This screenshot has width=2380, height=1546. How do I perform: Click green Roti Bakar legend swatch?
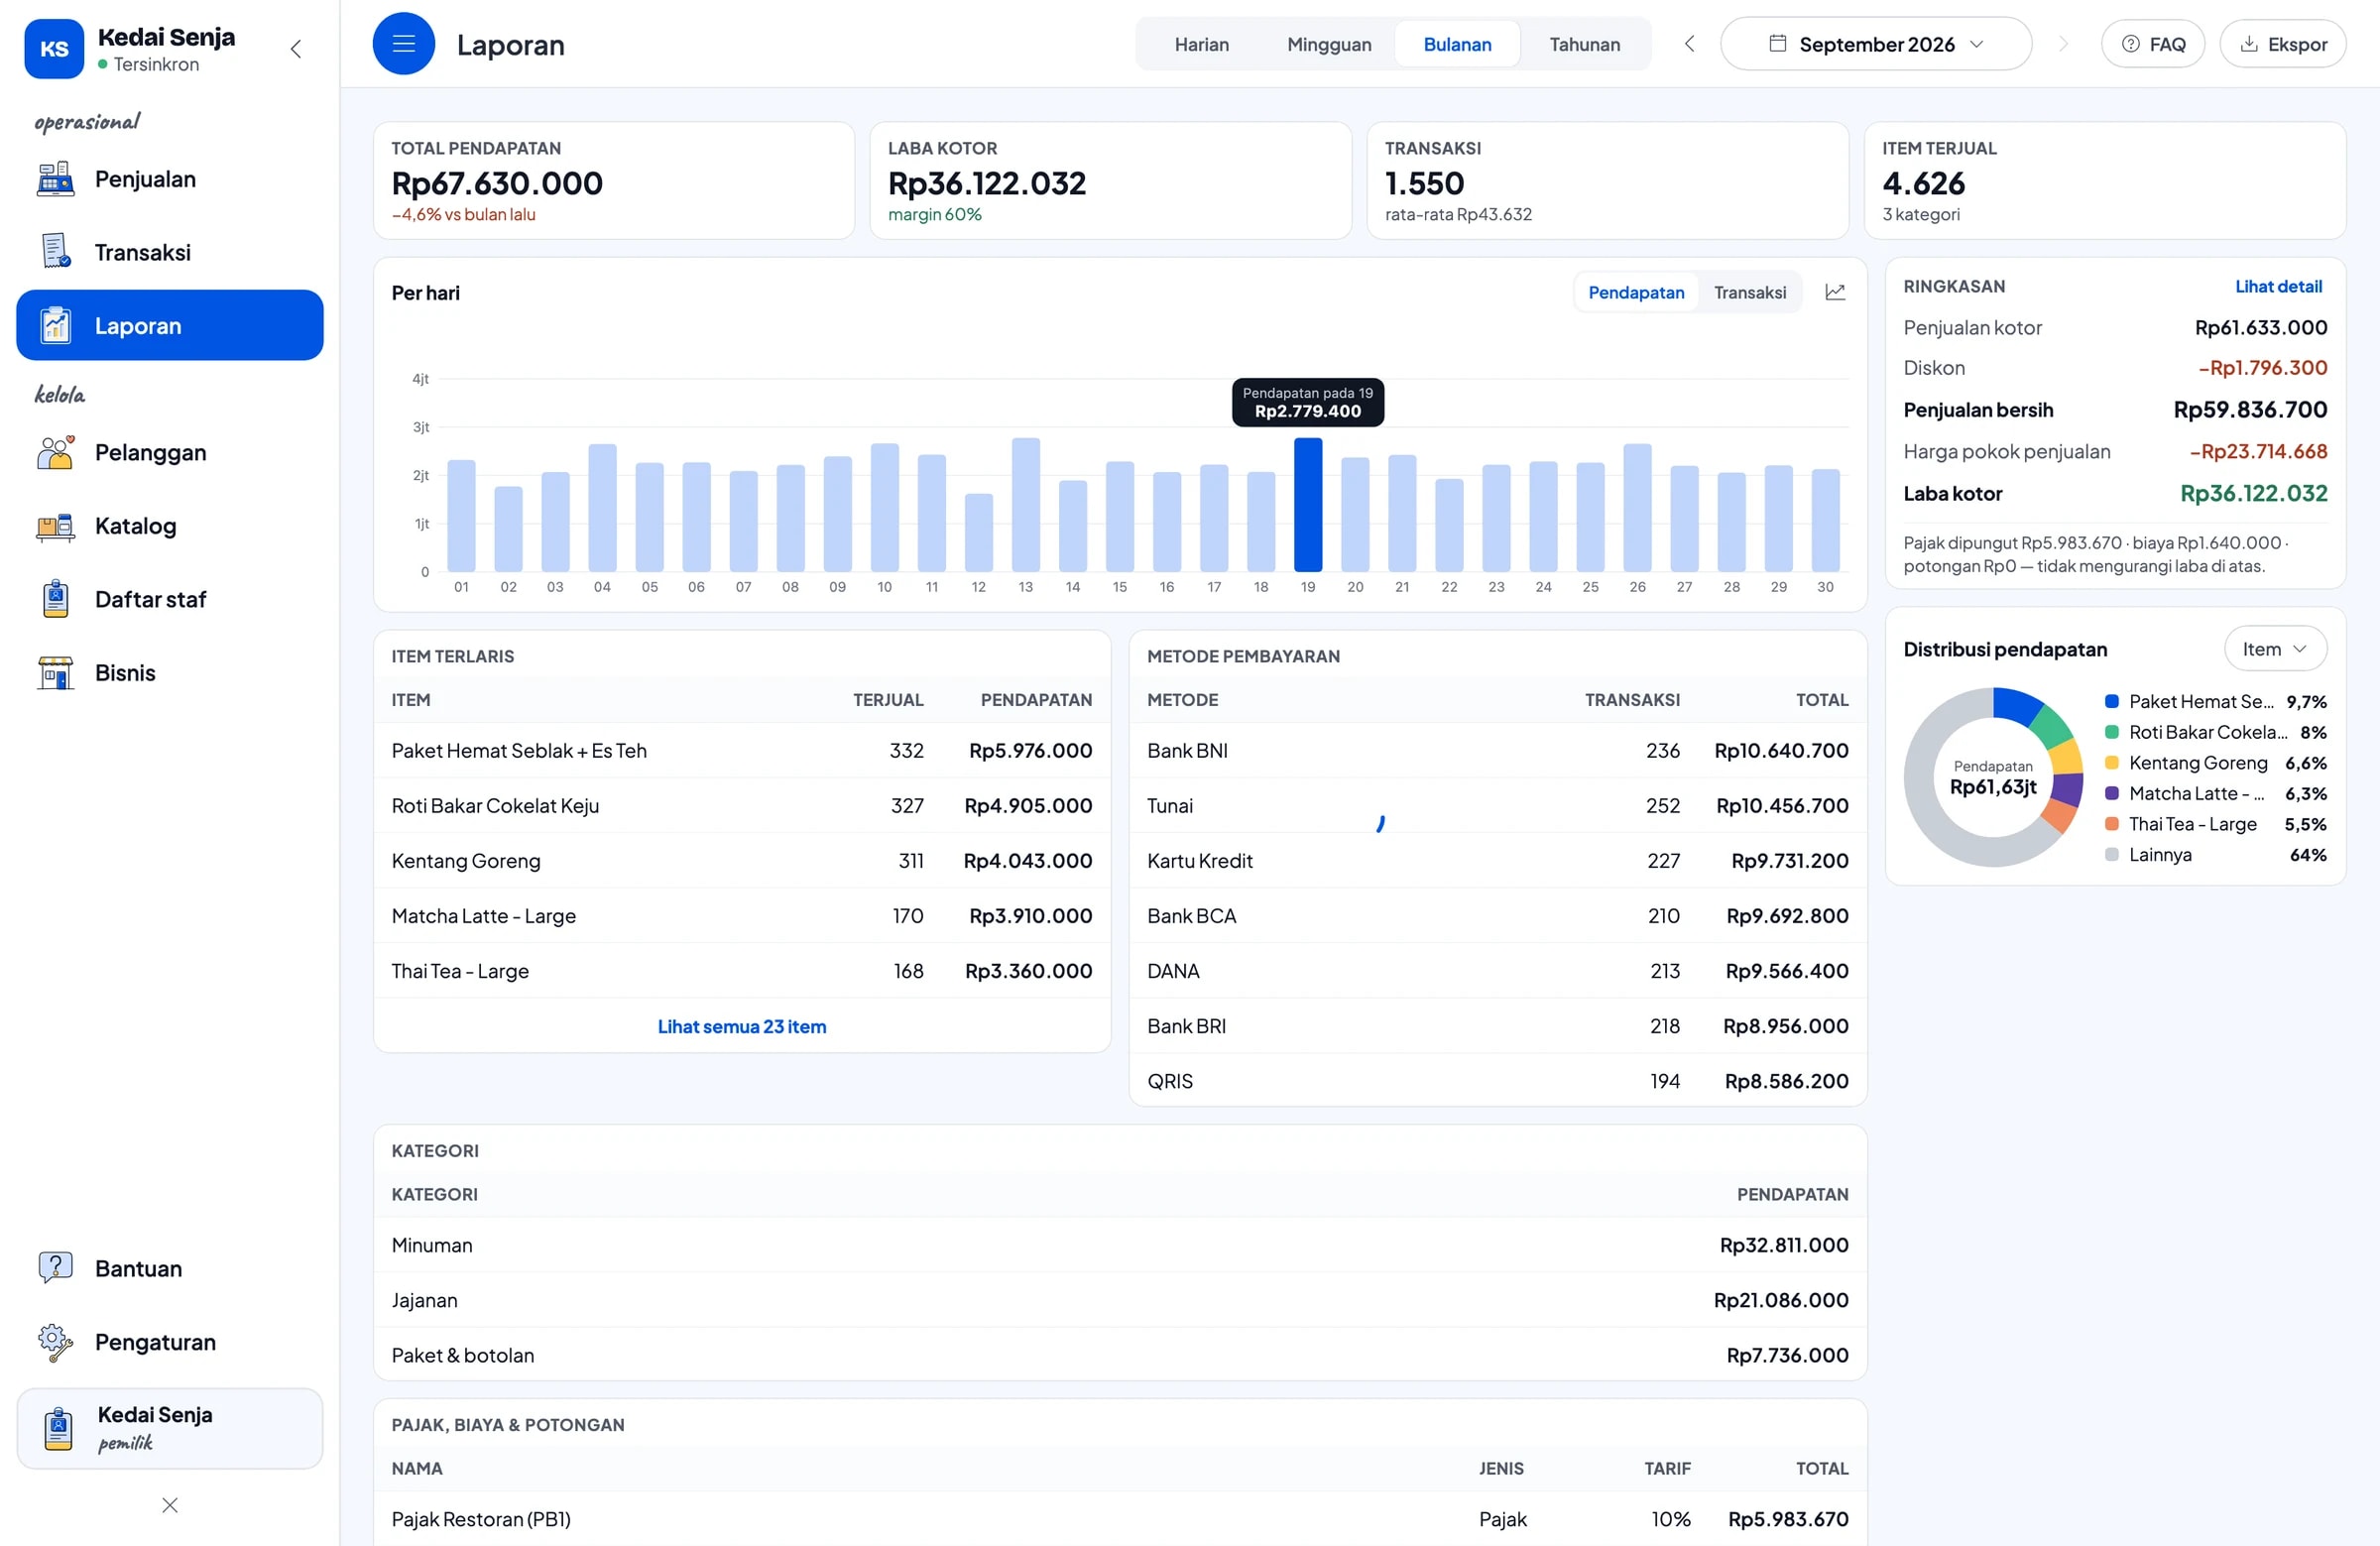click(2112, 732)
